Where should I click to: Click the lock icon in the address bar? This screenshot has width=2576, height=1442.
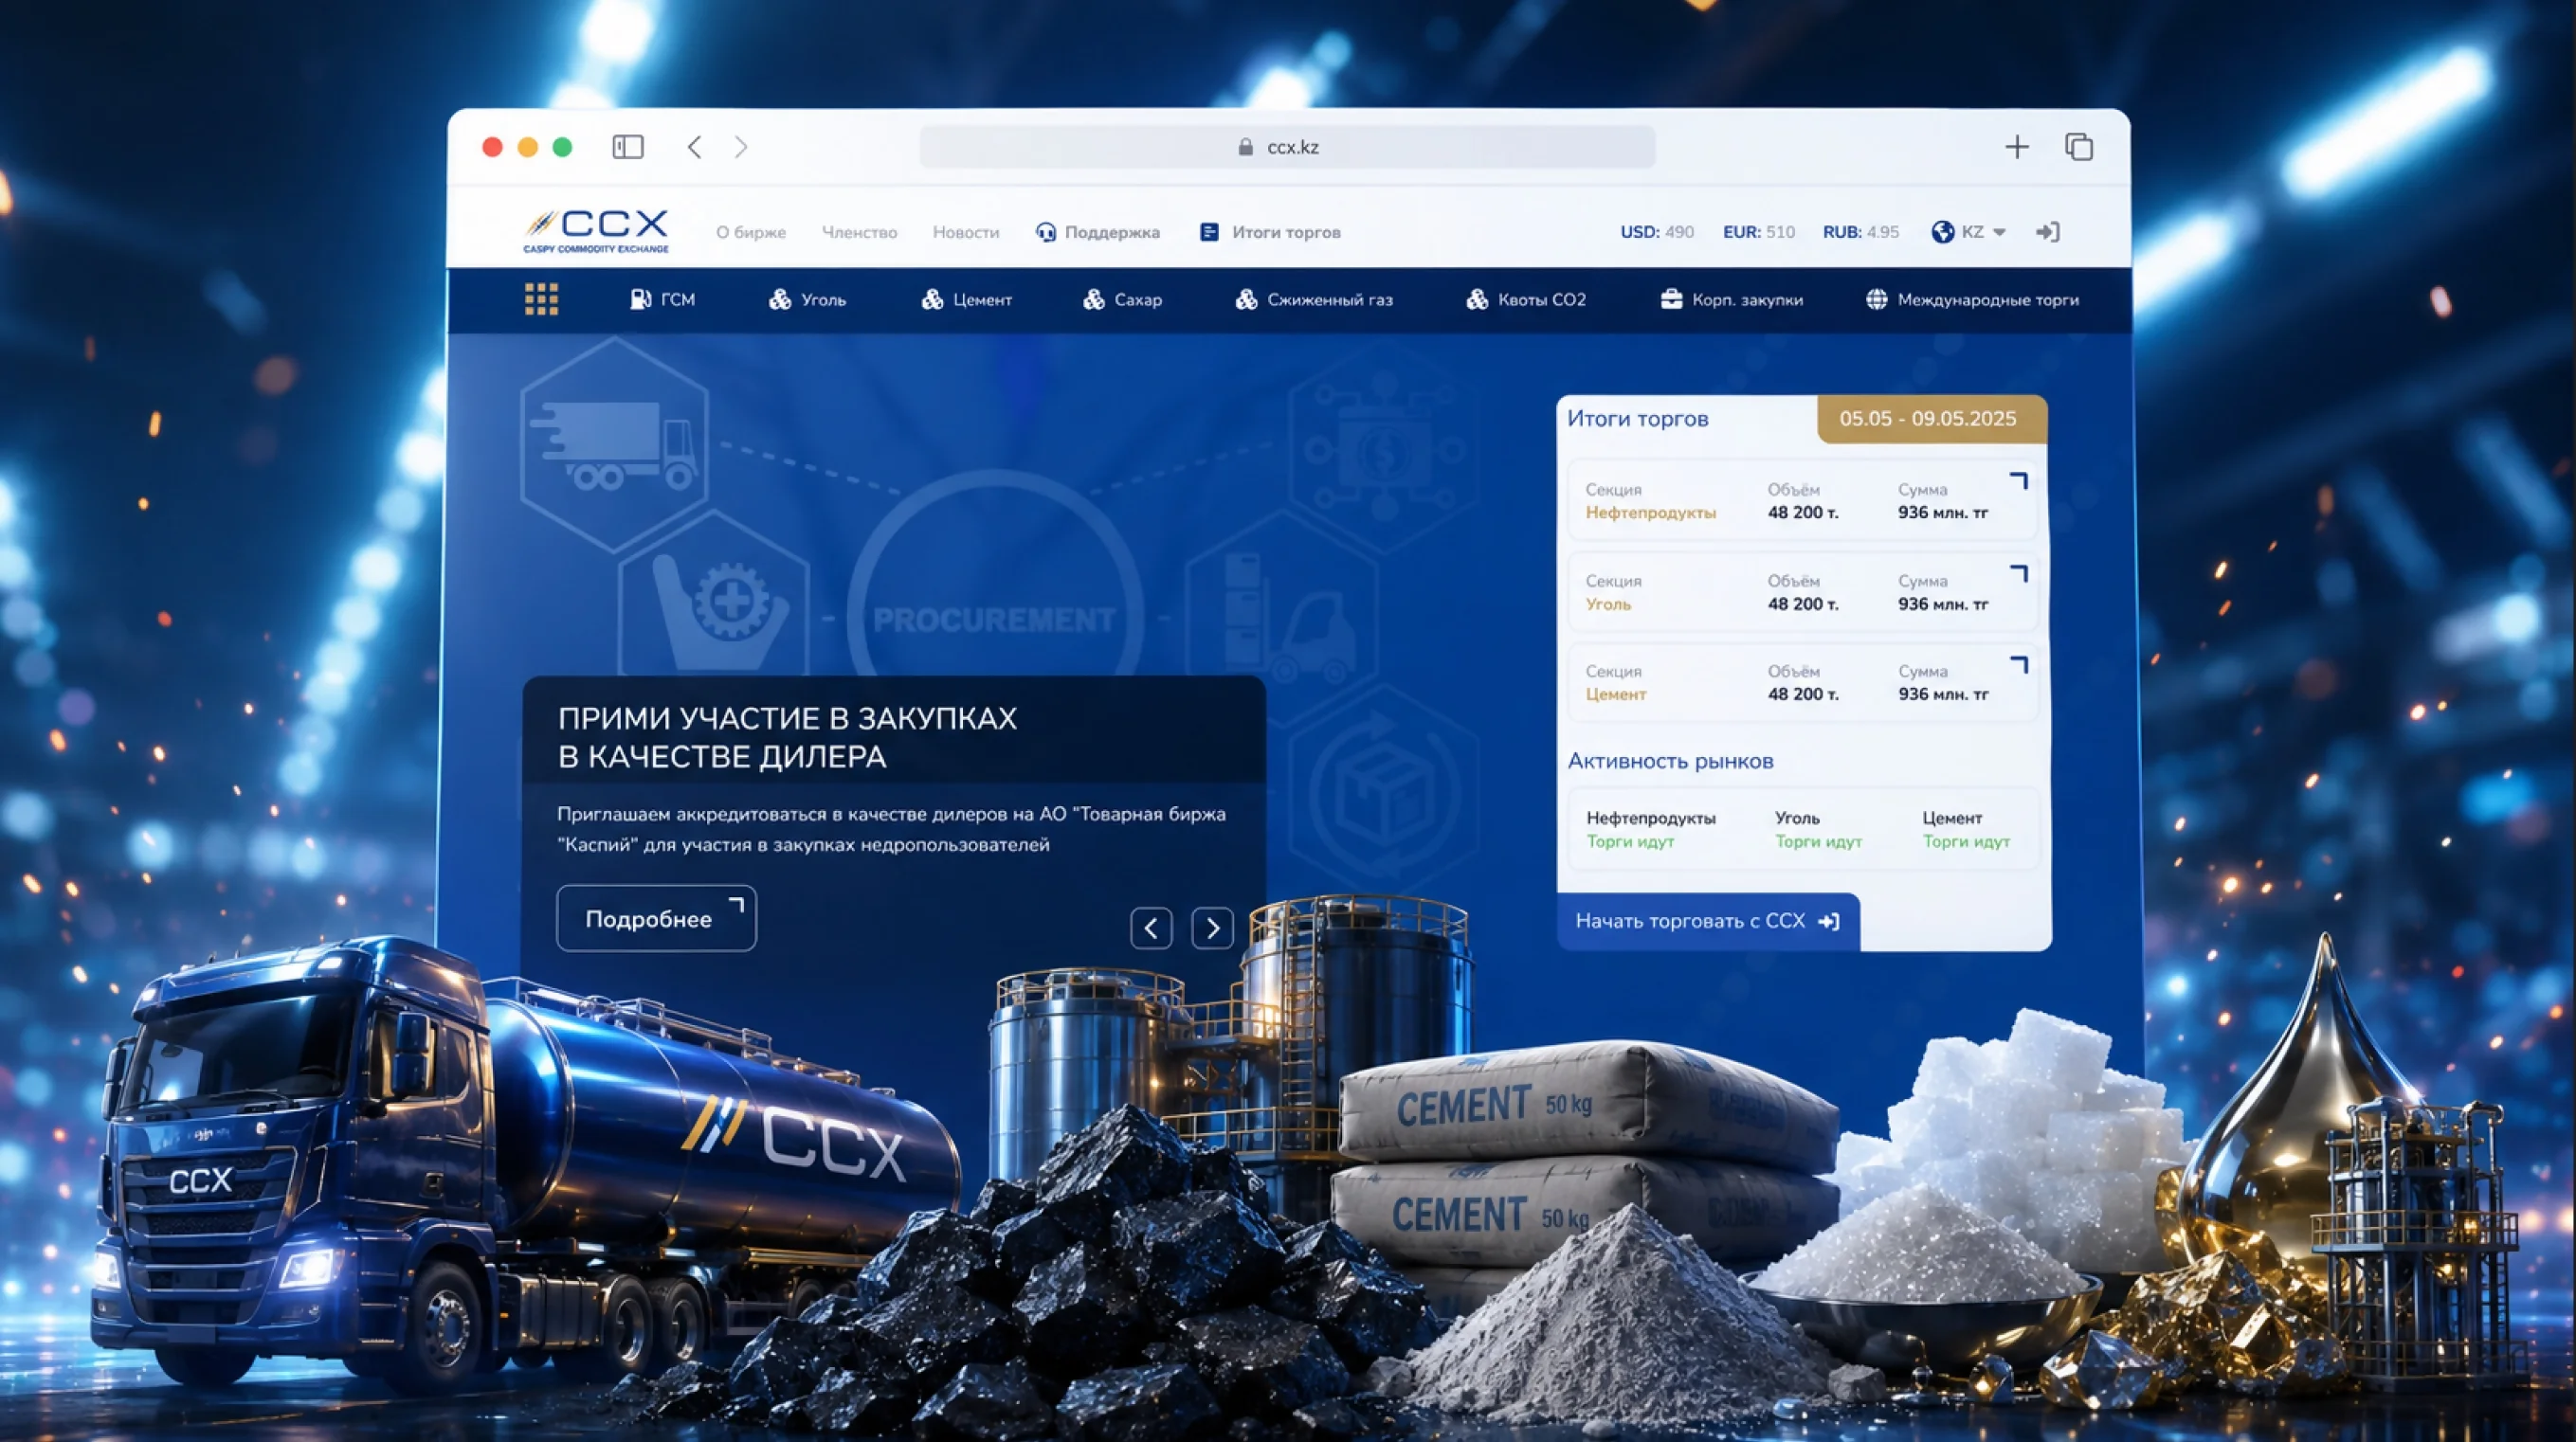(1245, 147)
